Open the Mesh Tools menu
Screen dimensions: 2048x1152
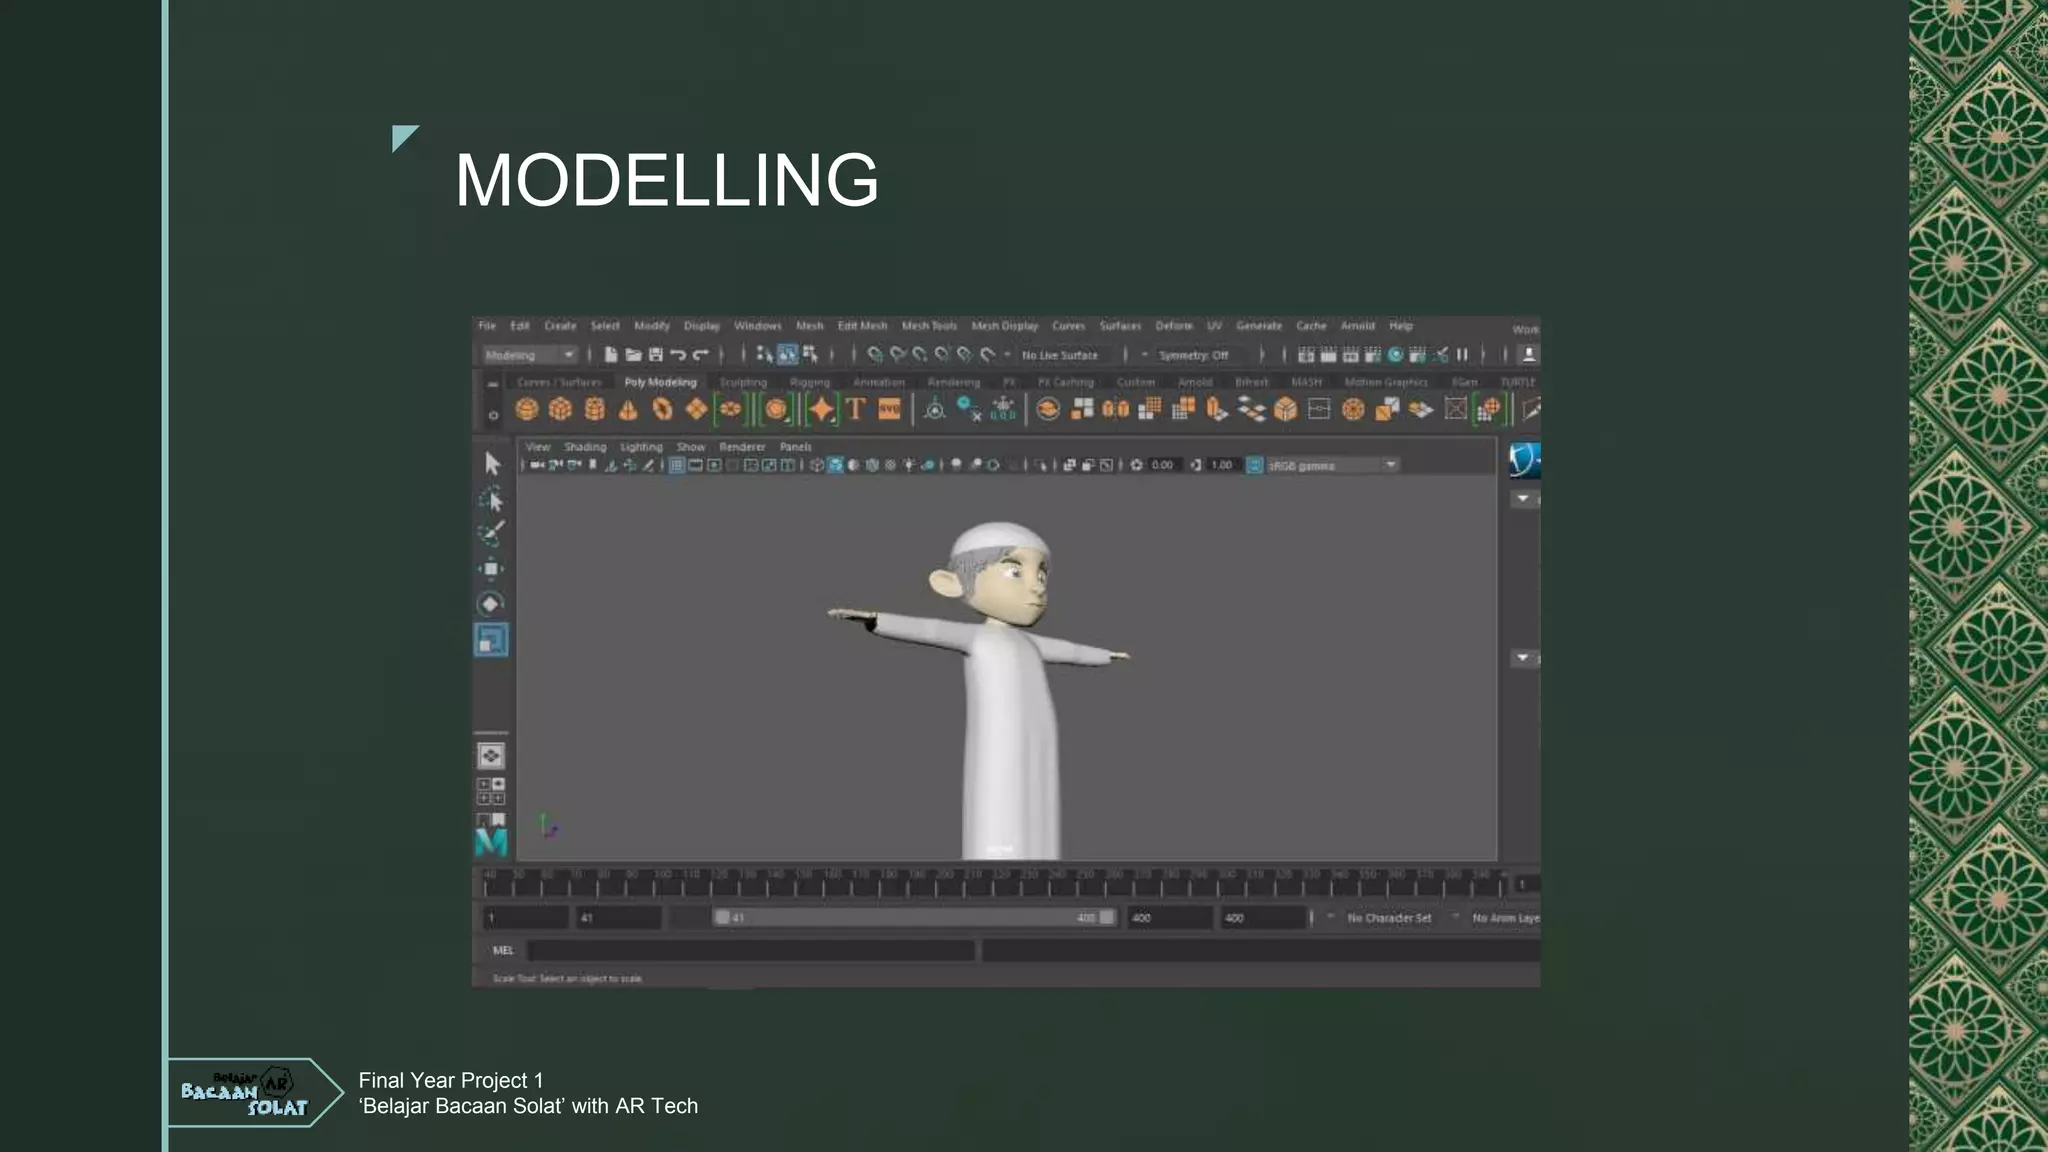[x=929, y=326]
